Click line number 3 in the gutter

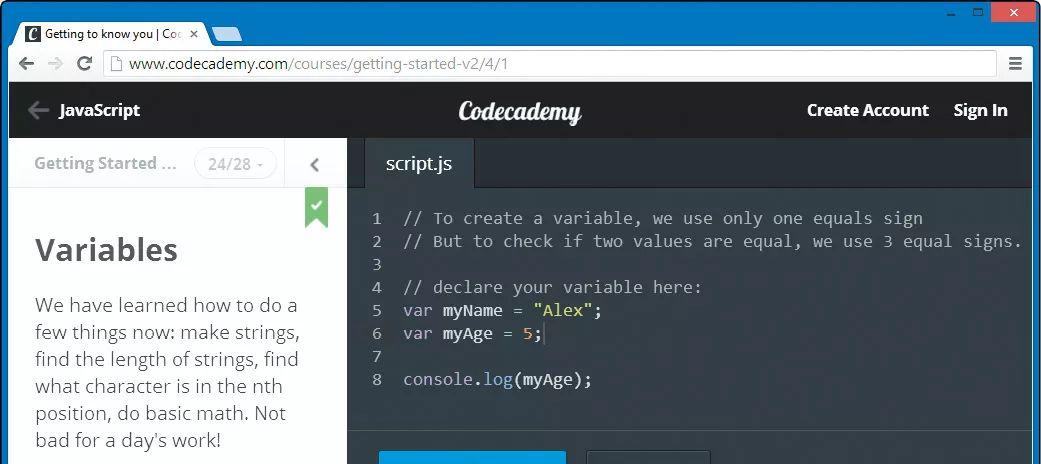376,264
